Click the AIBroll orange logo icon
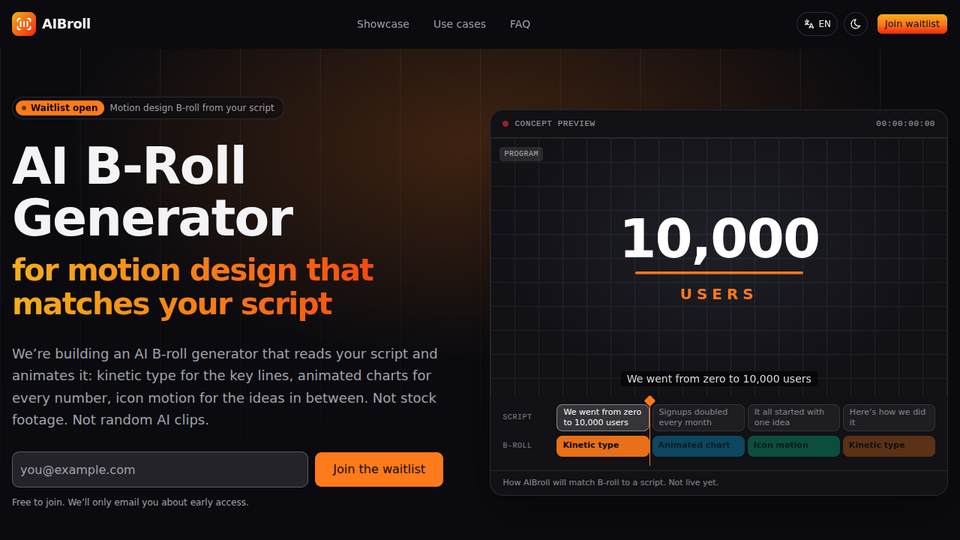 [x=24, y=24]
